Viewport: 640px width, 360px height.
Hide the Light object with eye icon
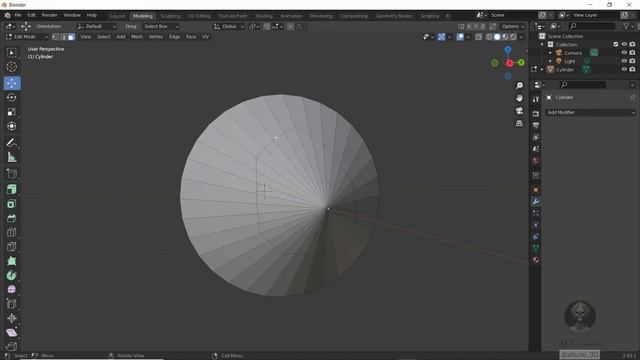tap(624, 61)
